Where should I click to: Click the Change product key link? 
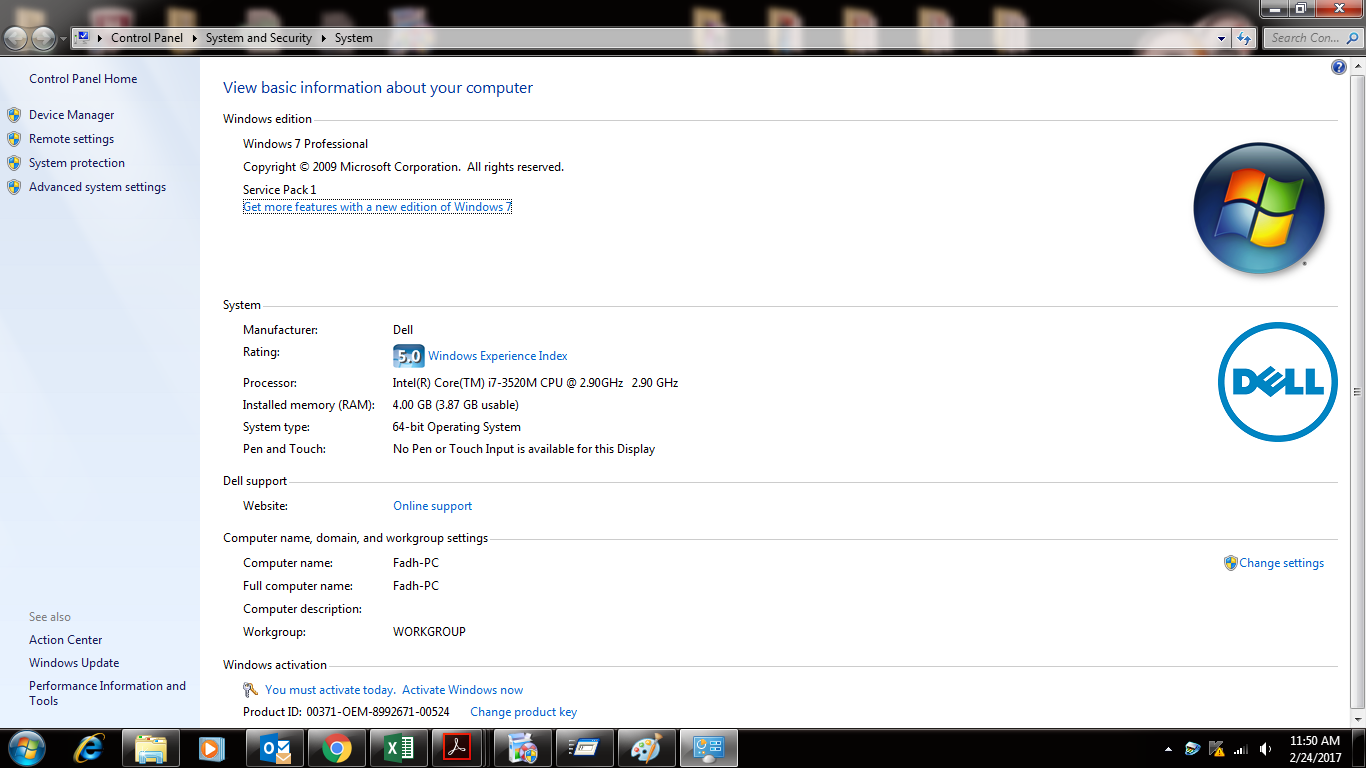523,712
